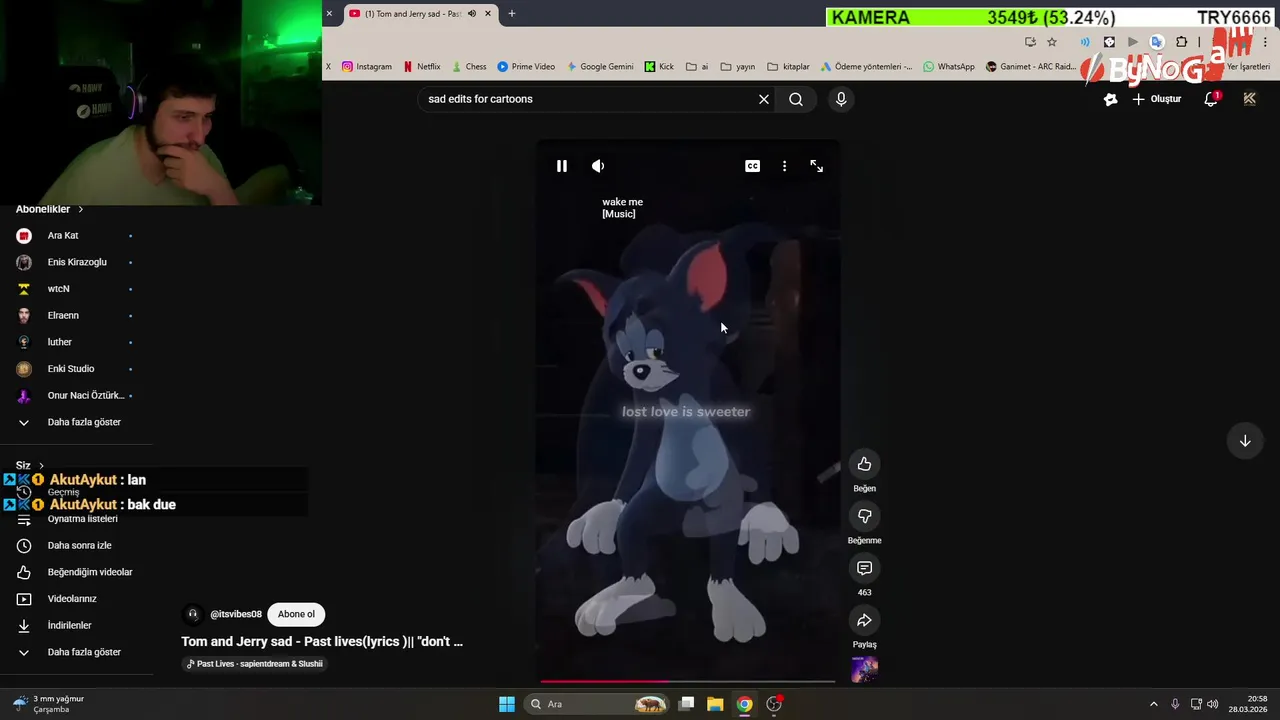
Task: Expand the Siz section chevron
Action: pyautogui.click(x=41, y=466)
